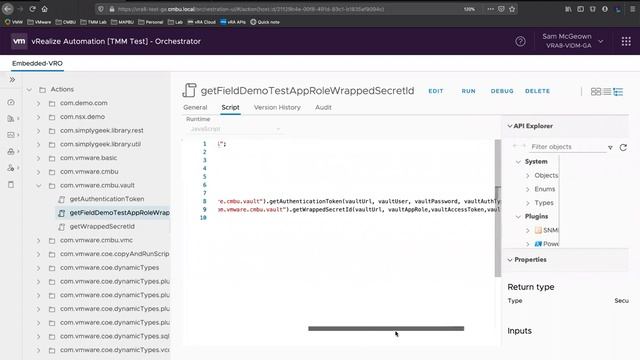Viewport: 640px width, 360px height.
Task: Expand the Objects node
Action: pos(527,176)
